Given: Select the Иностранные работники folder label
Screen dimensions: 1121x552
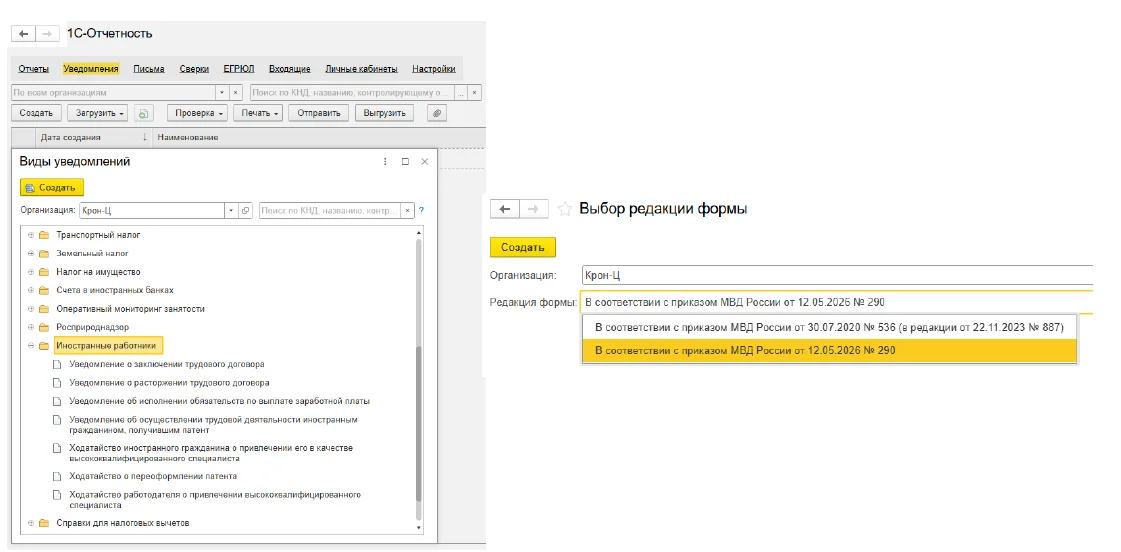Looking at the screenshot, I should (109, 346).
